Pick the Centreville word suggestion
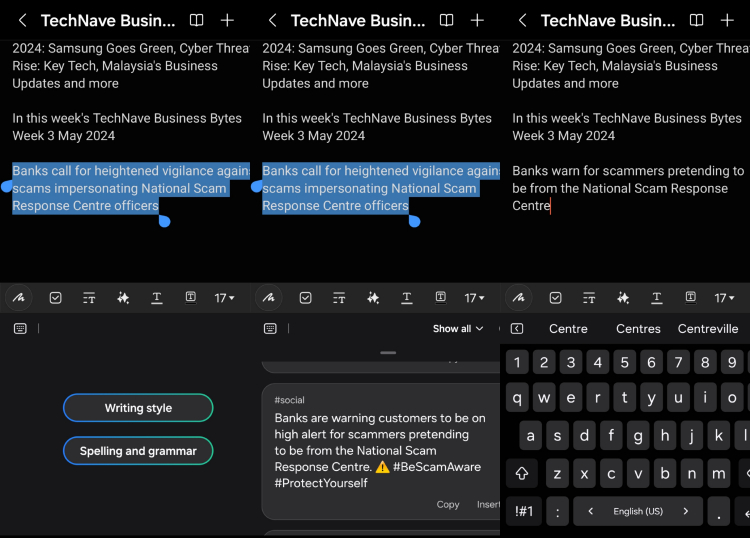 point(708,329)
